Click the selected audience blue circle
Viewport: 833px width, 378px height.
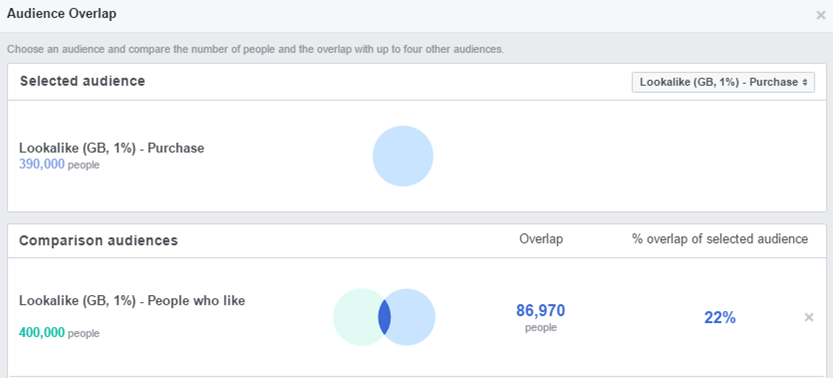click(x=403, y=156)
